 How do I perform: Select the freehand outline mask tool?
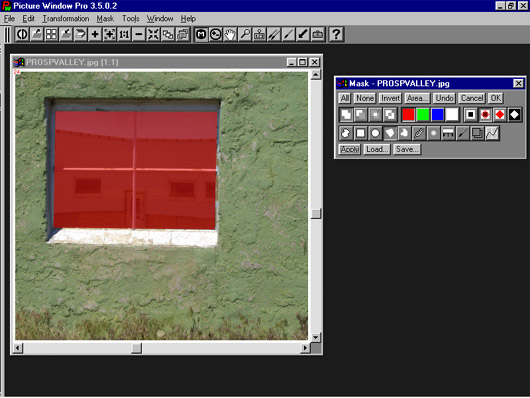point(346,133)
